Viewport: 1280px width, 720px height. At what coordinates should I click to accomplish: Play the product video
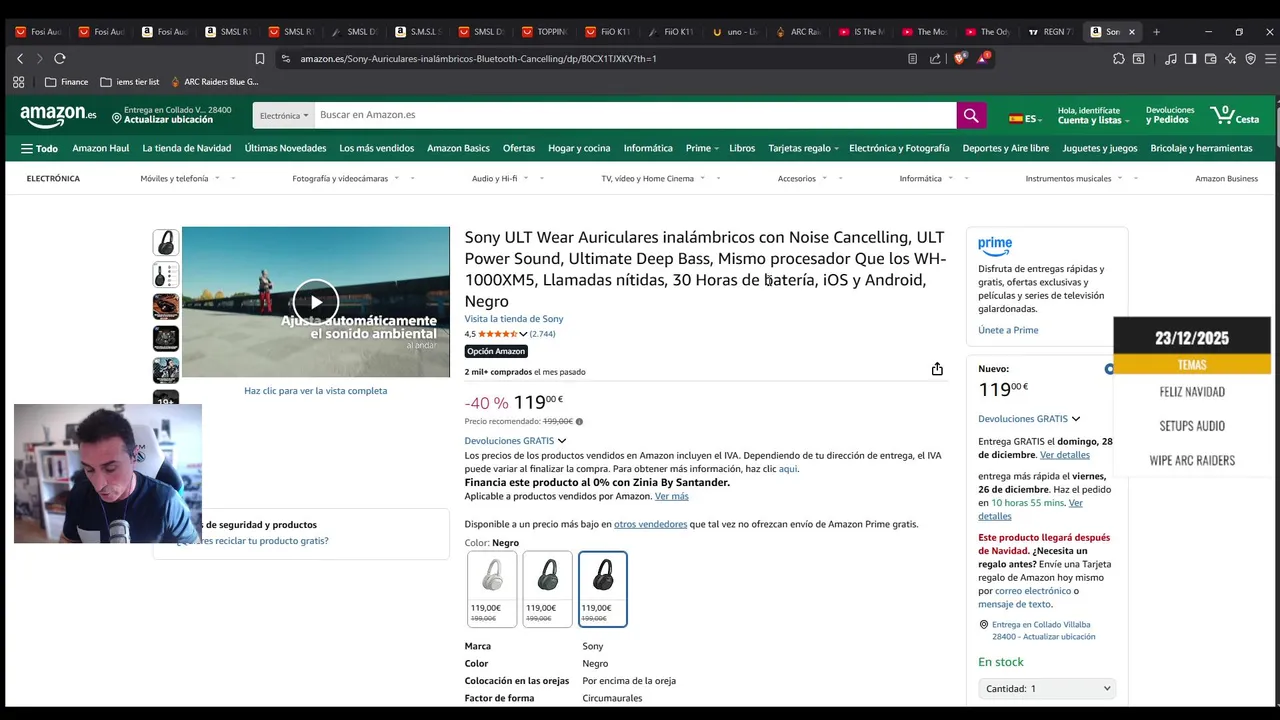(x=316, y=302)
